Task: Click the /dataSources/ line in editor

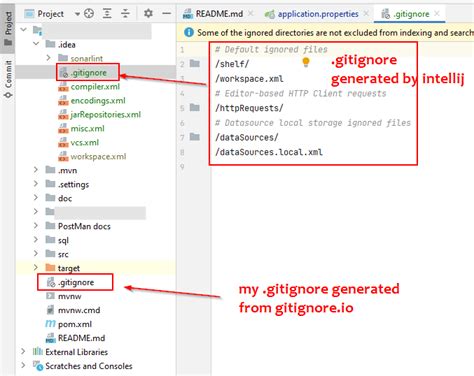Action: click(x=247, y=138)
